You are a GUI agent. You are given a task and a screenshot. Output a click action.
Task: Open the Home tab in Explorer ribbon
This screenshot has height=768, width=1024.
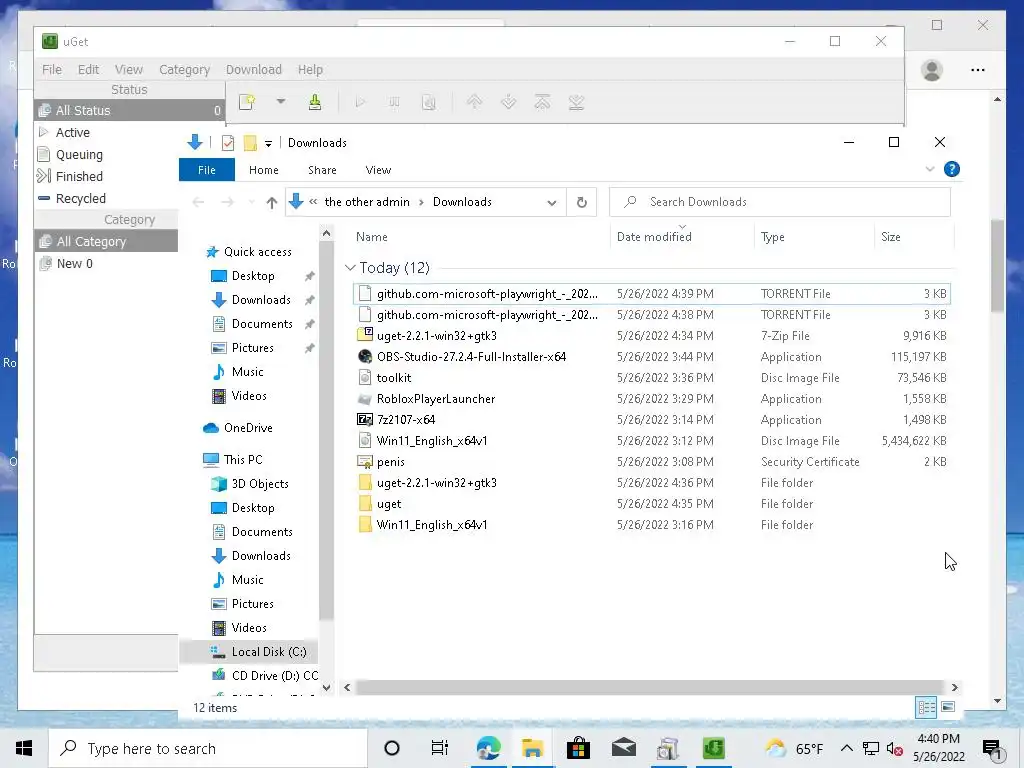coord(264,170)
